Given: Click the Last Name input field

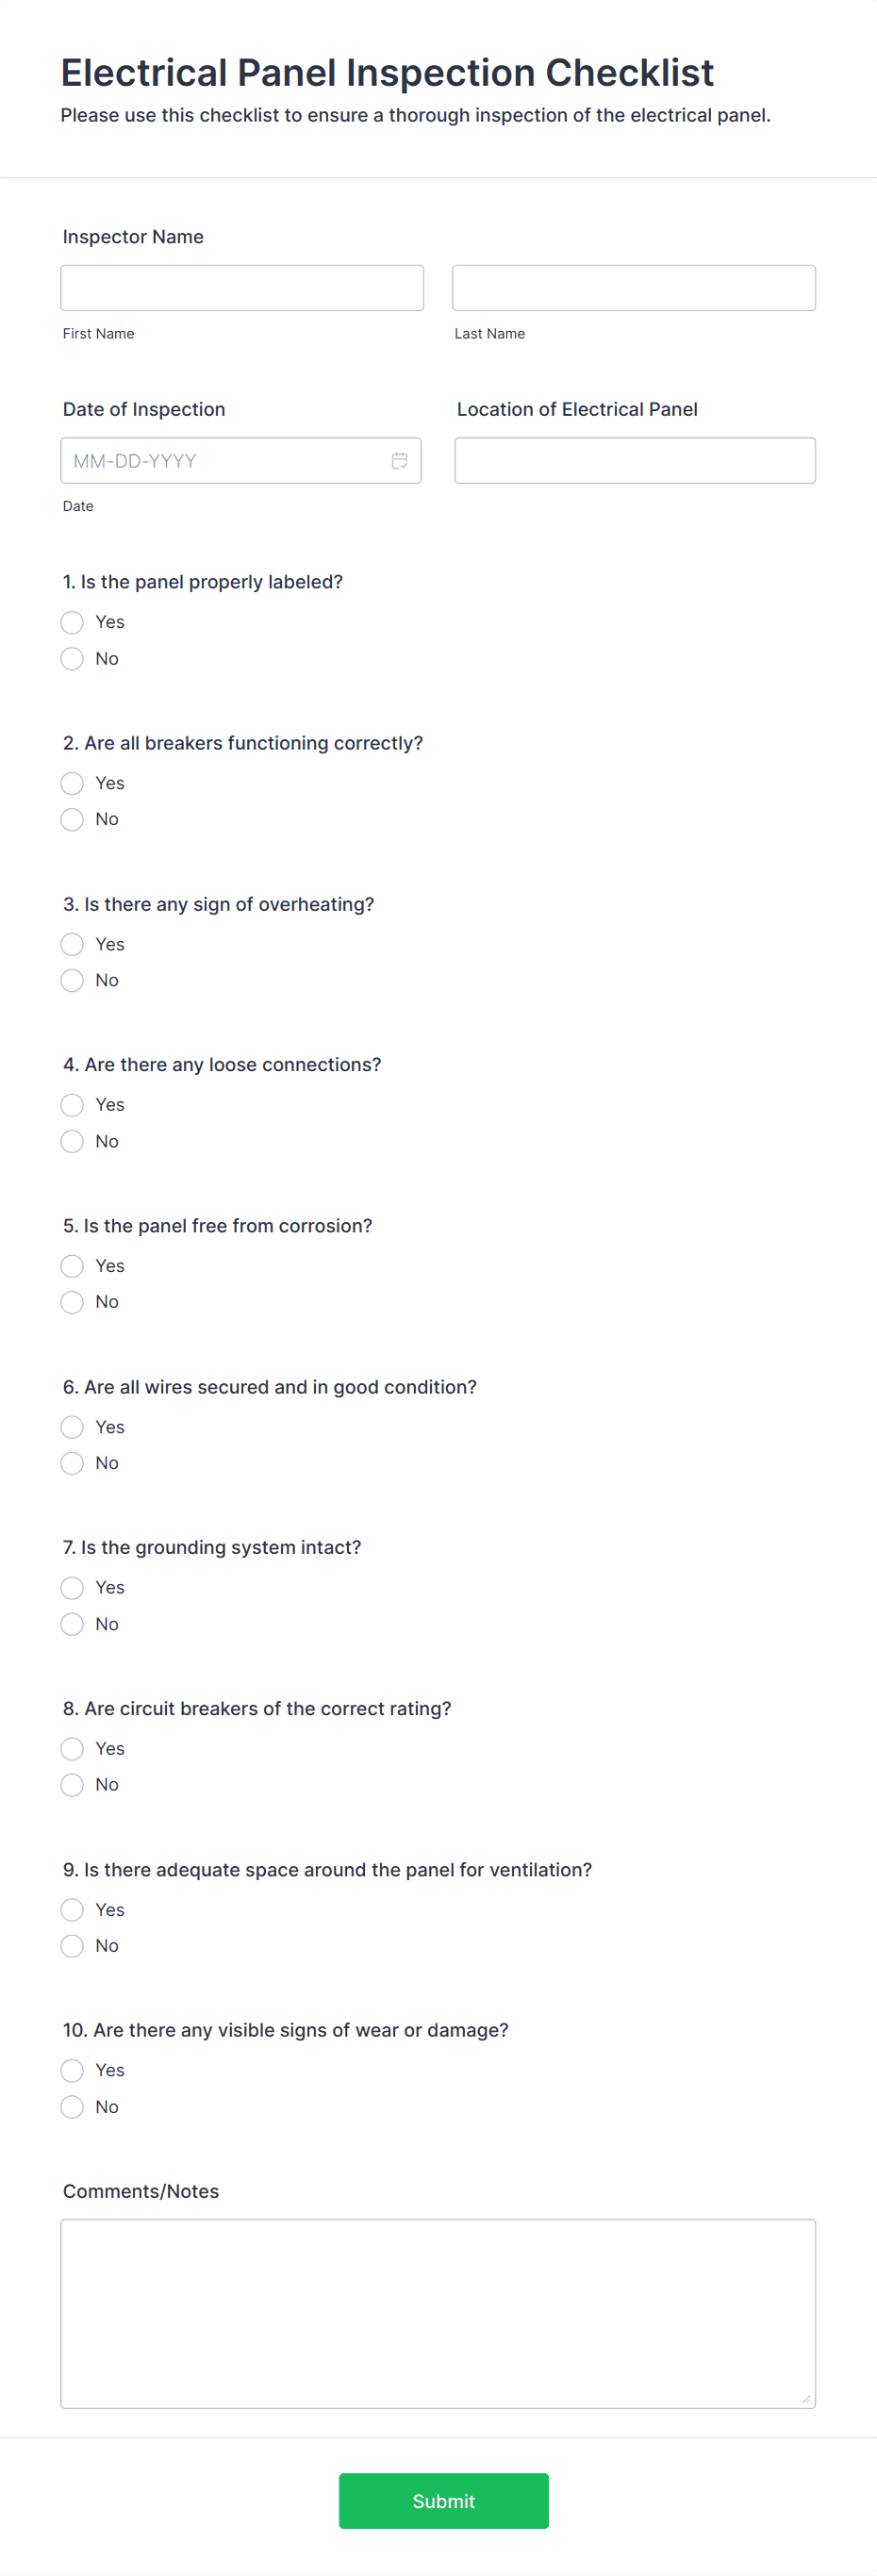Looking at the screenshot, I should tap(633, 287).
